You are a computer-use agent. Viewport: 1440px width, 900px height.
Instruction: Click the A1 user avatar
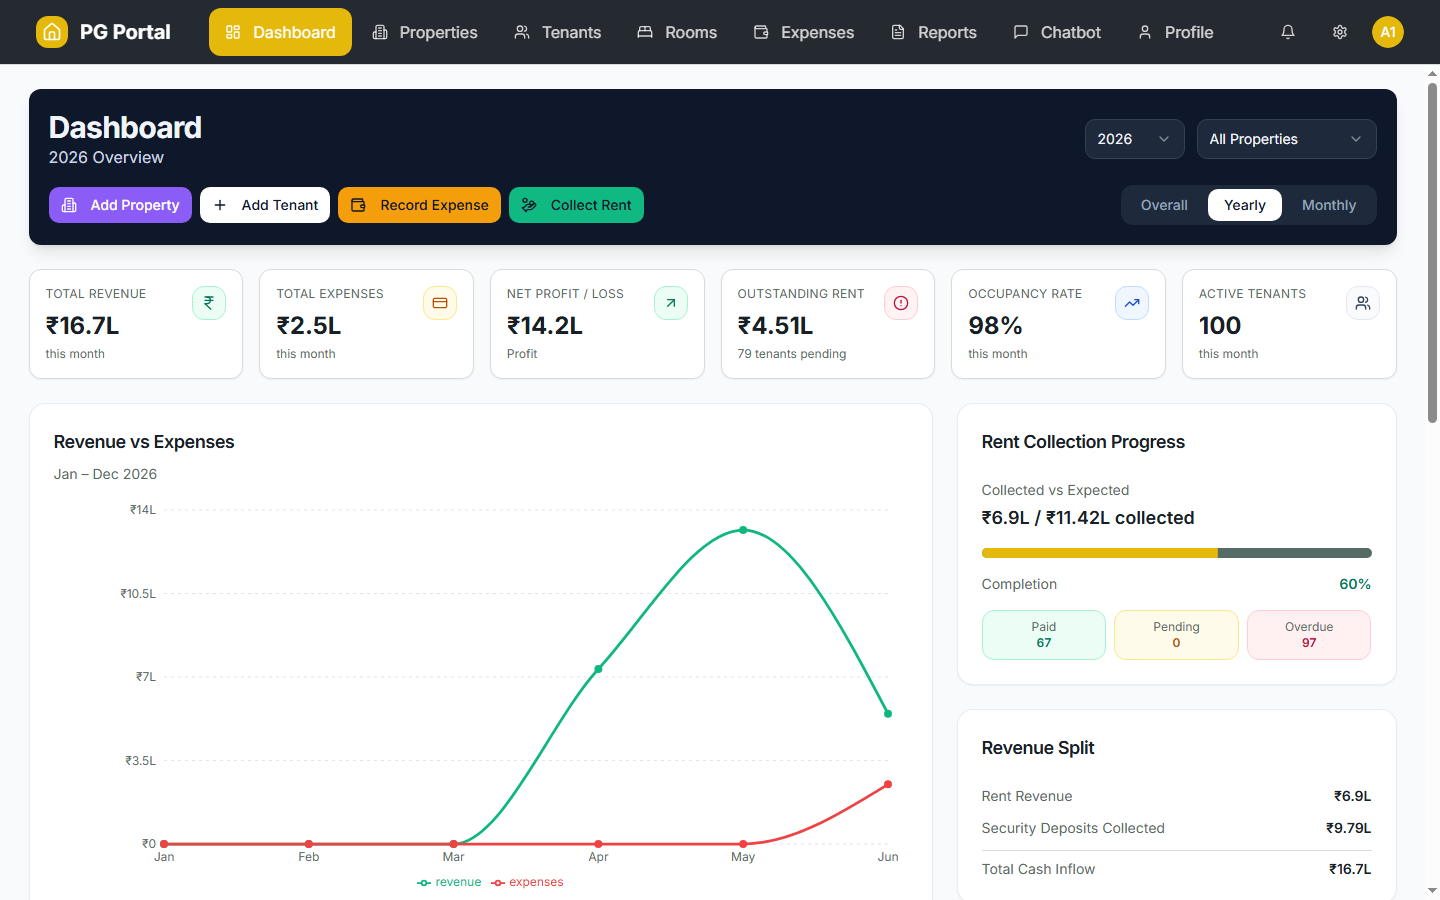point(1388,32)
